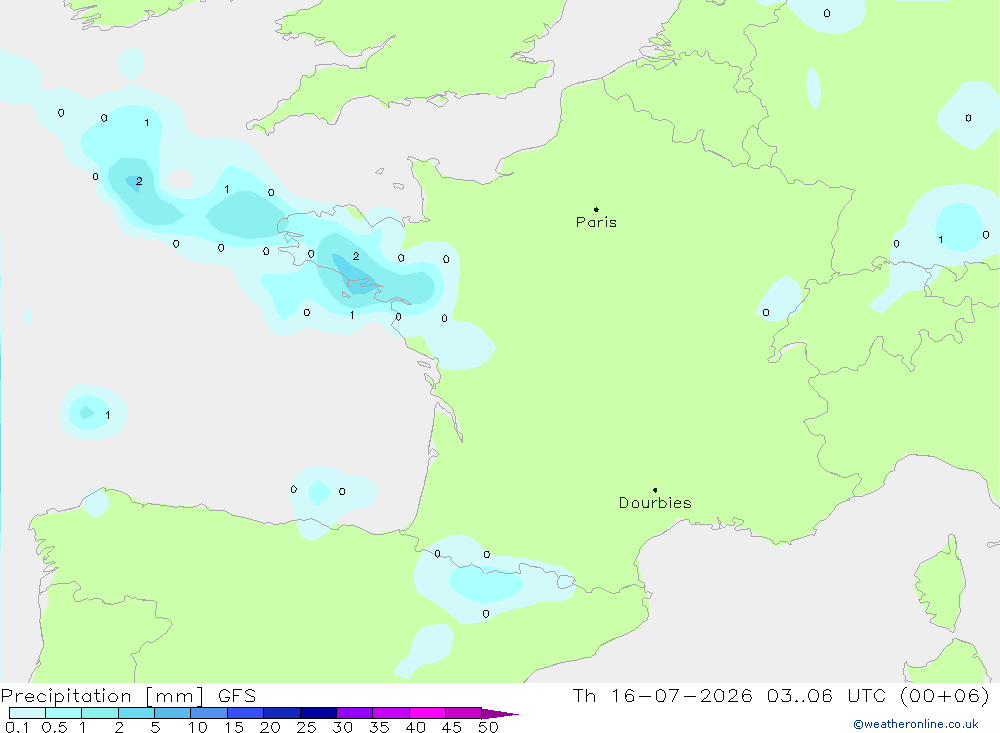The image size is (1000, 733).
Task: Open the weatheronline.co.uk copyright link
Action: (916, 724)
